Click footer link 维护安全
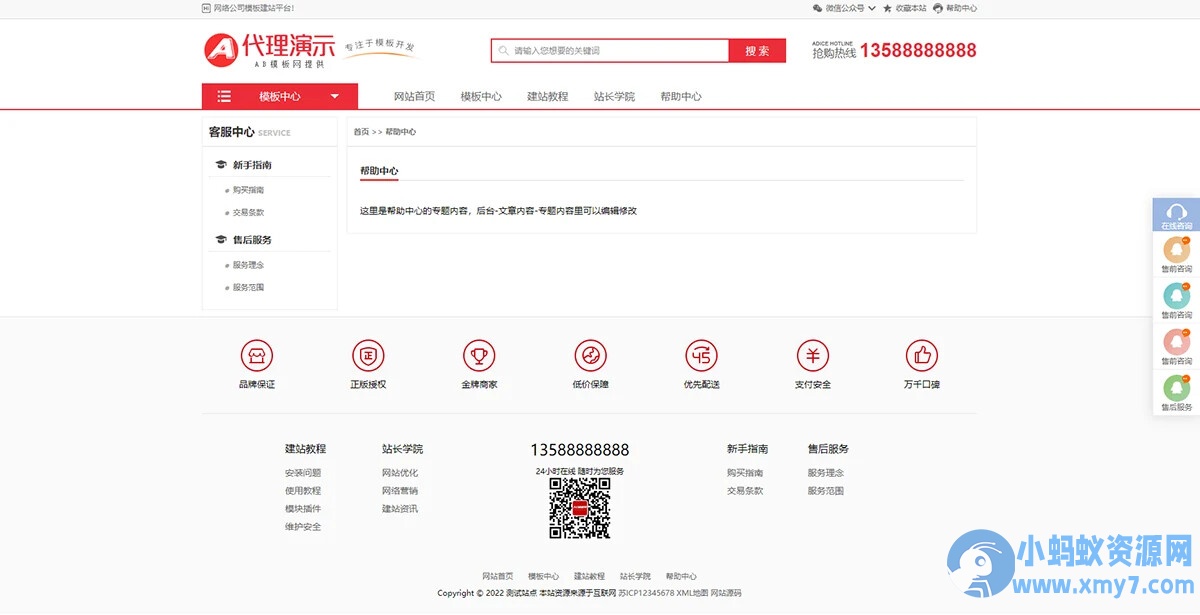Image resolution: width=1200 pixels, height=615 pixels. (303, 527)
